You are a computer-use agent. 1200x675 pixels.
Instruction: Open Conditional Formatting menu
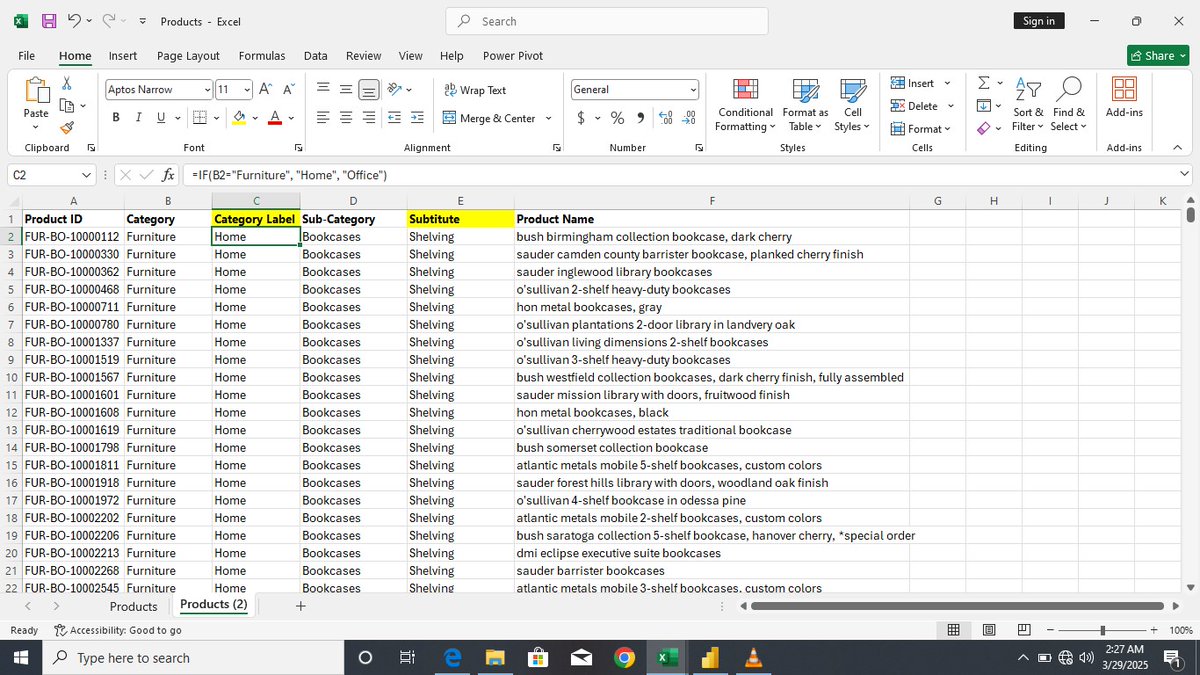[745, 105]
